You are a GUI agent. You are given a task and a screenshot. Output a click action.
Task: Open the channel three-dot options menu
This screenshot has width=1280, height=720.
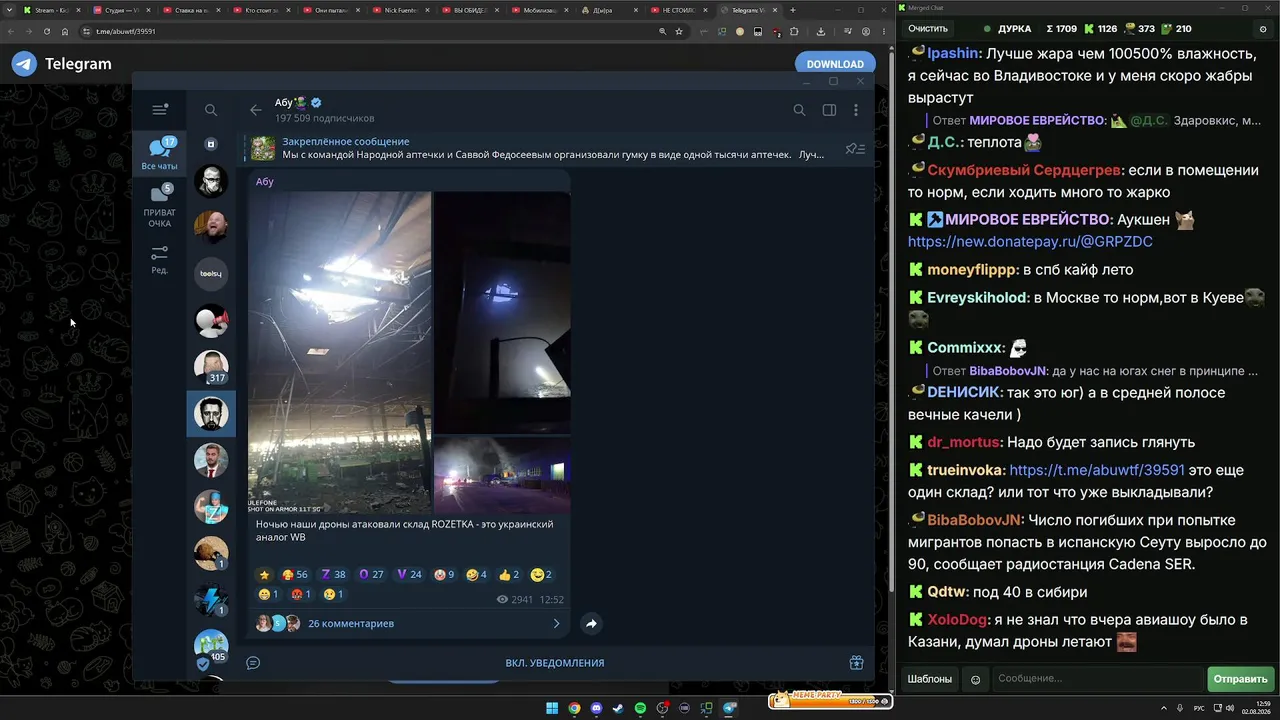coord(856,110)
